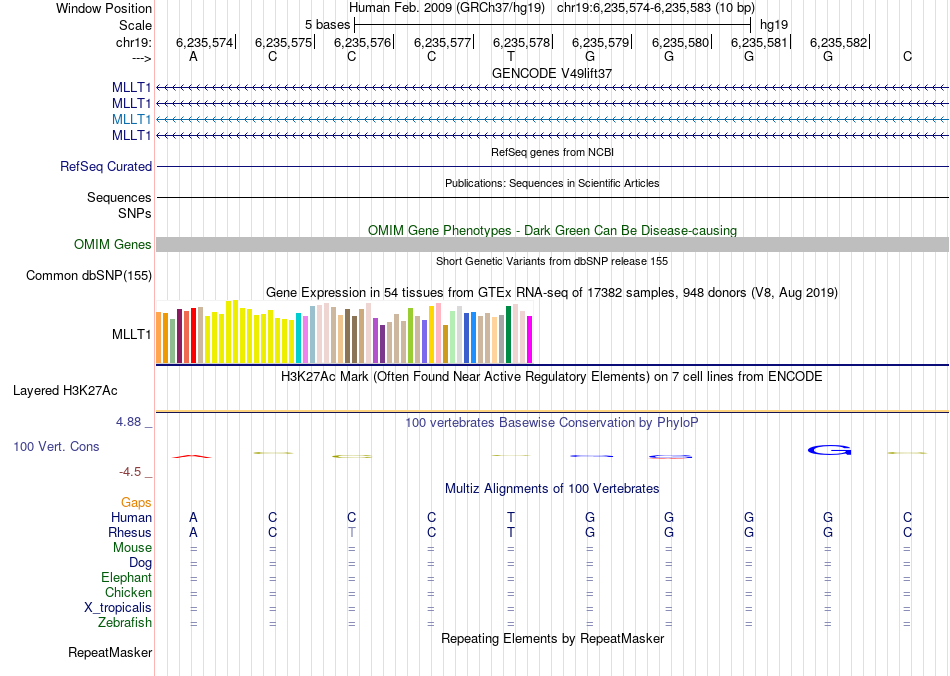Open the RefSeq Curated track label
Screen dimensions: 950x676
(x=106, y=167)
